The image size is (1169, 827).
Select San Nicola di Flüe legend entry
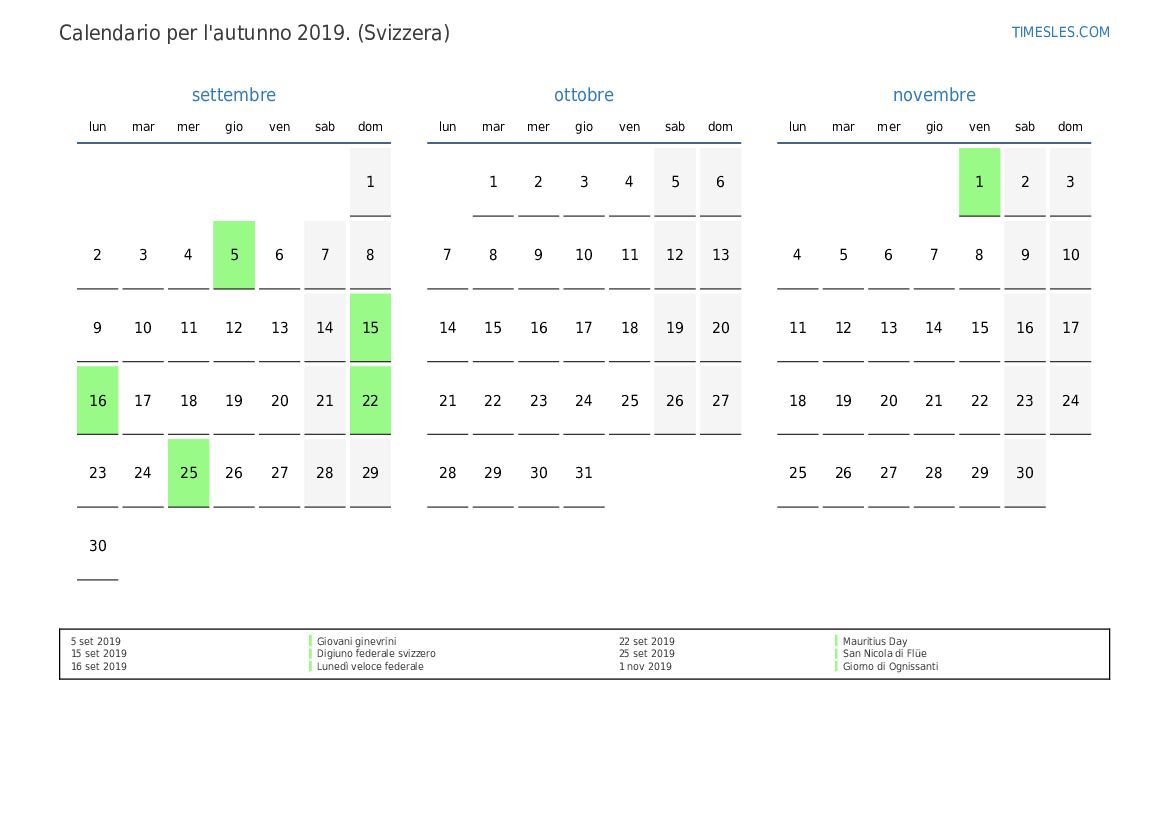884,654
